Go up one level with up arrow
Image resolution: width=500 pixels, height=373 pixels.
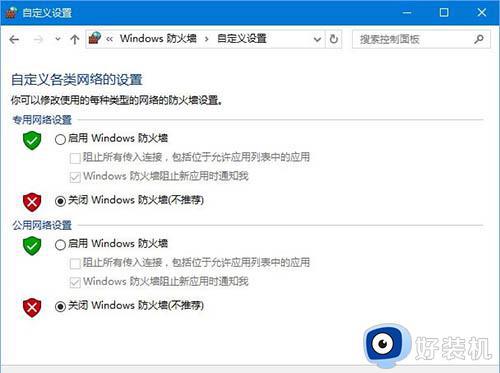75,40
